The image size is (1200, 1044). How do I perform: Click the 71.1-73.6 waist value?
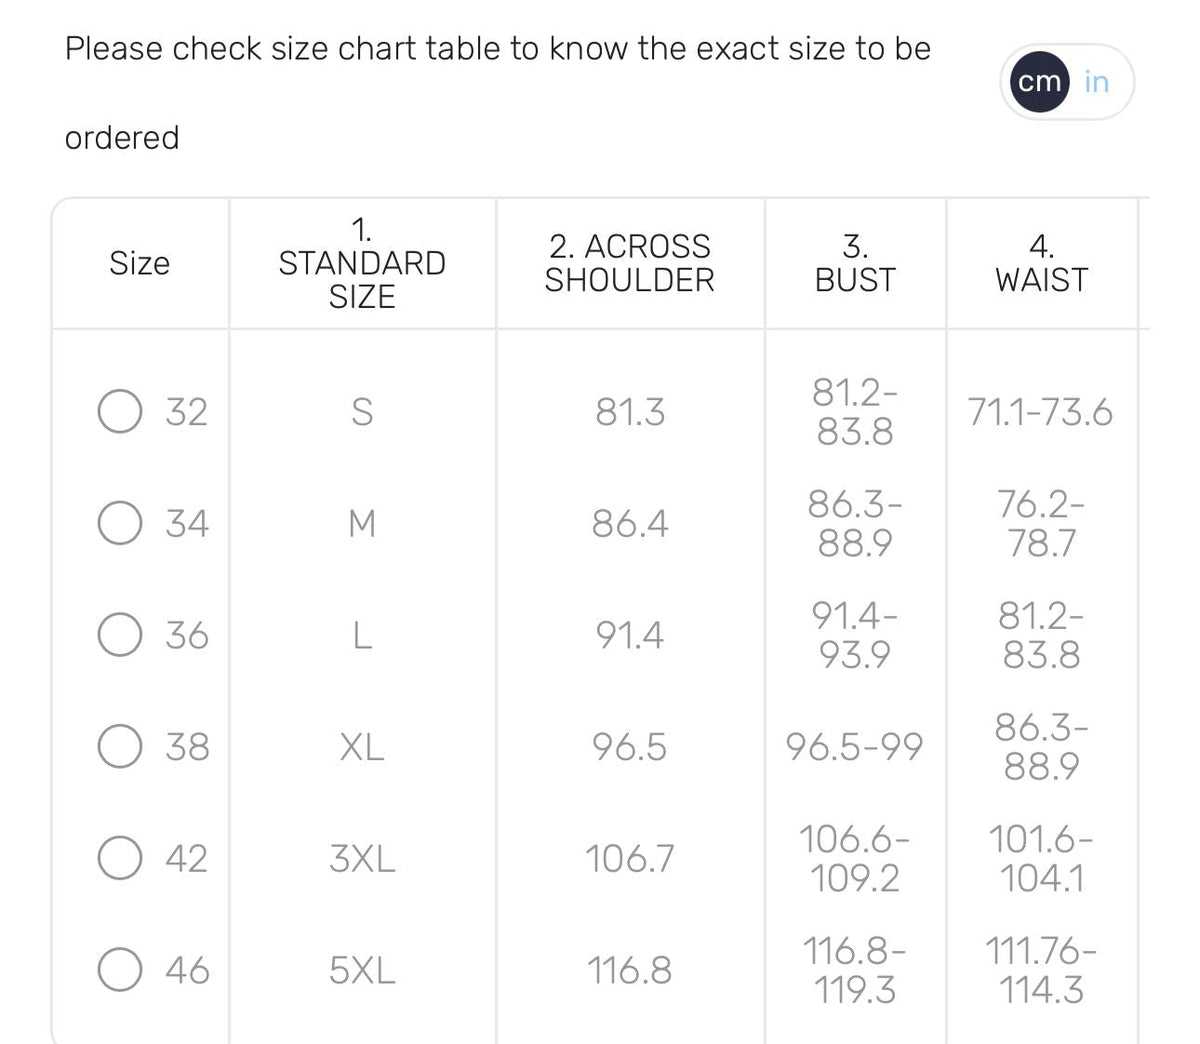point(1041,412)
